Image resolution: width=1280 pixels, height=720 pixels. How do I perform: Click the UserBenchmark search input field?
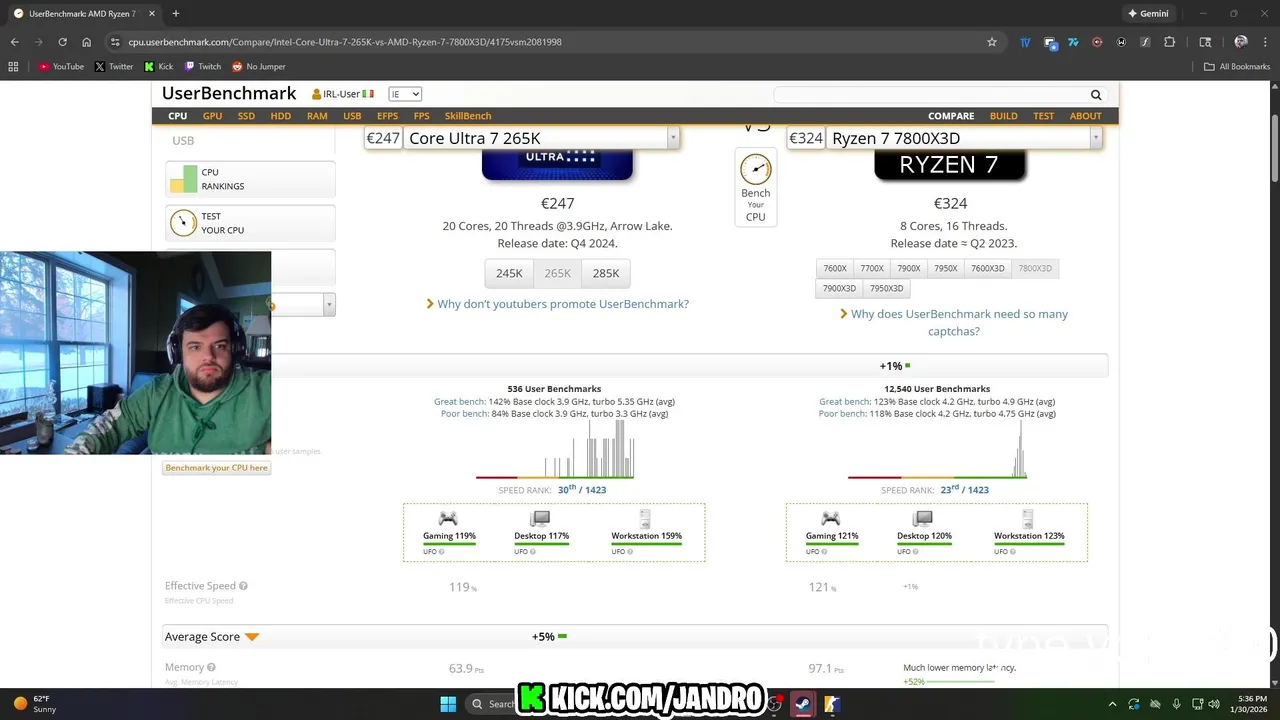[x=930, y=95]
